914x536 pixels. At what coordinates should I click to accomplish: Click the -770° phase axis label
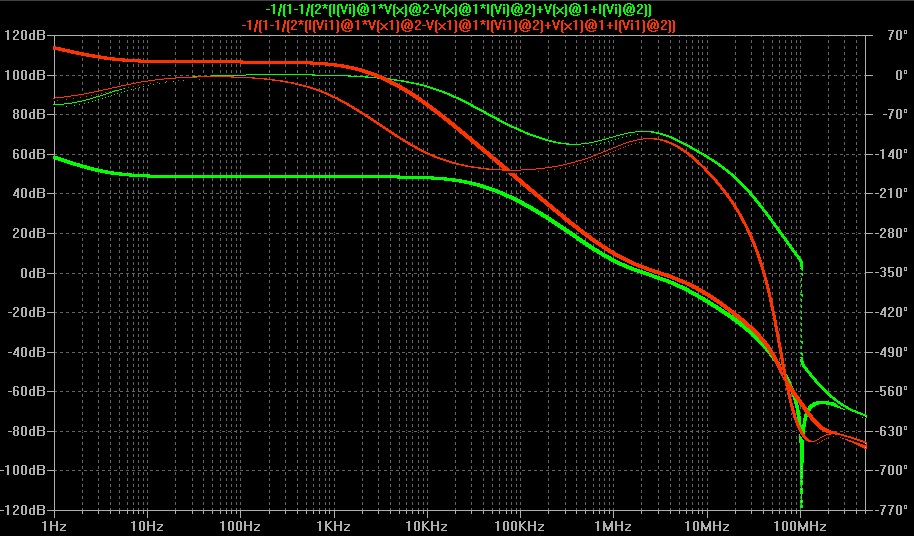[x=886, y=510]
